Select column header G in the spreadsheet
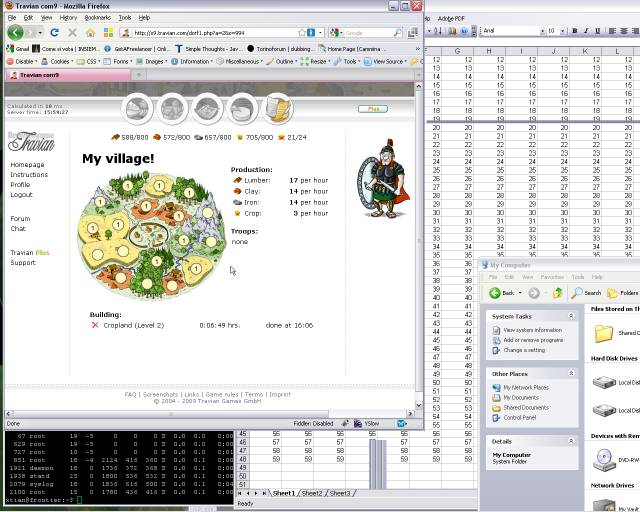640x512 pixels. click(x=457, y=51)
